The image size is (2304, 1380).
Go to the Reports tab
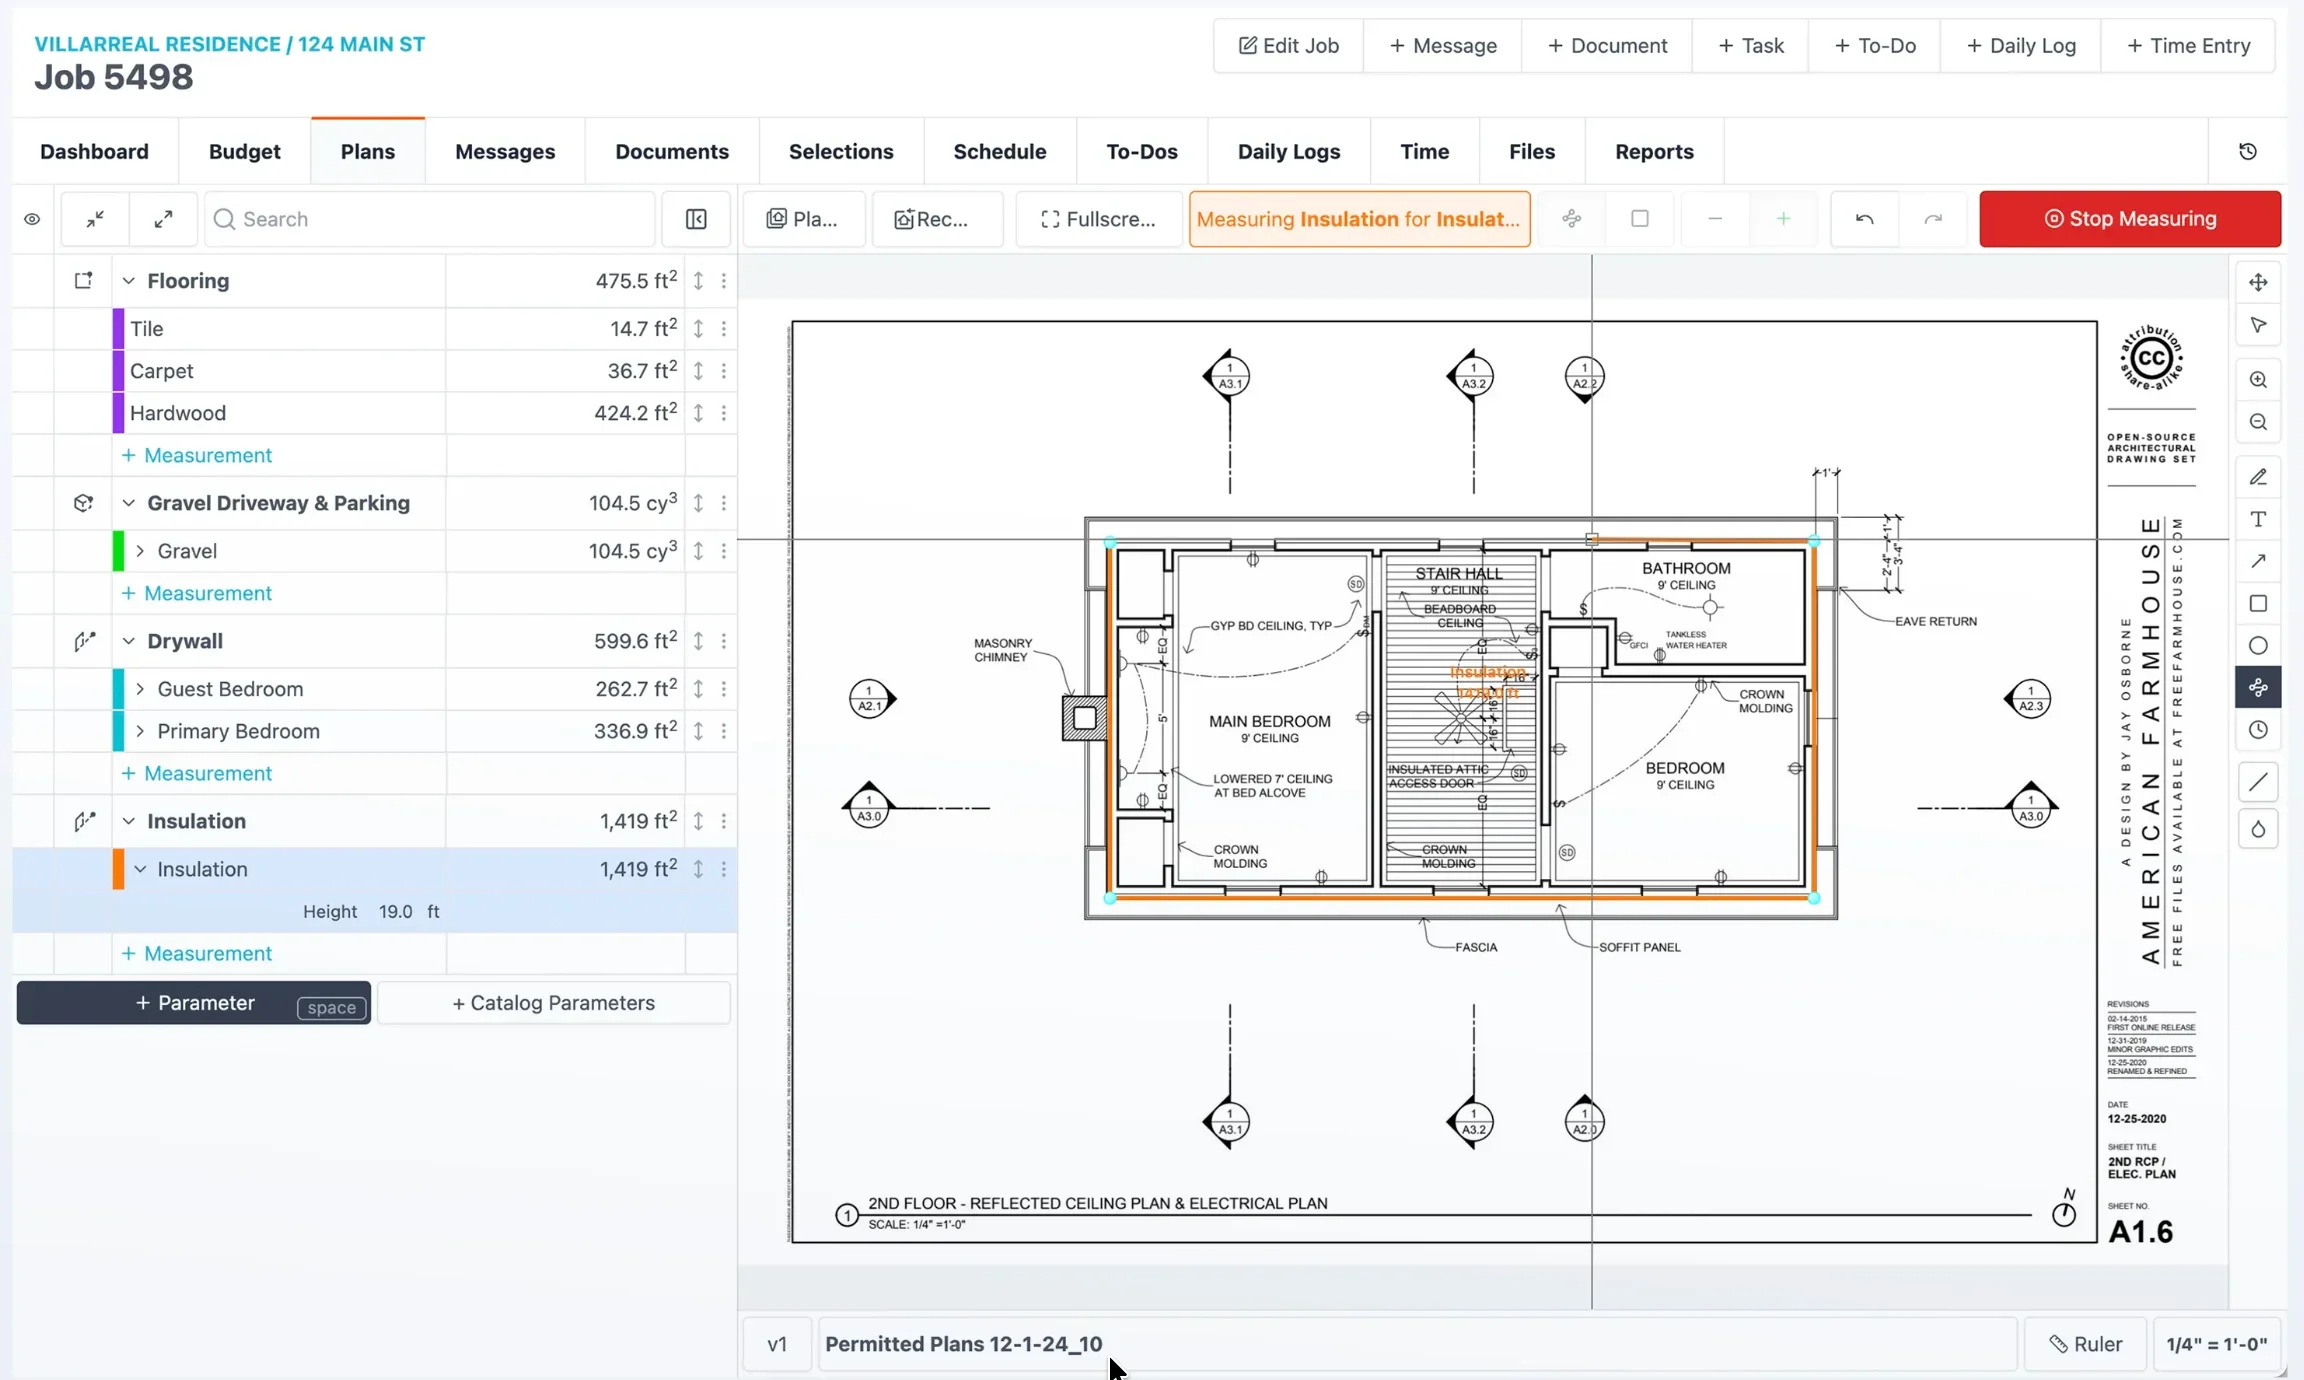(1654, 151)
